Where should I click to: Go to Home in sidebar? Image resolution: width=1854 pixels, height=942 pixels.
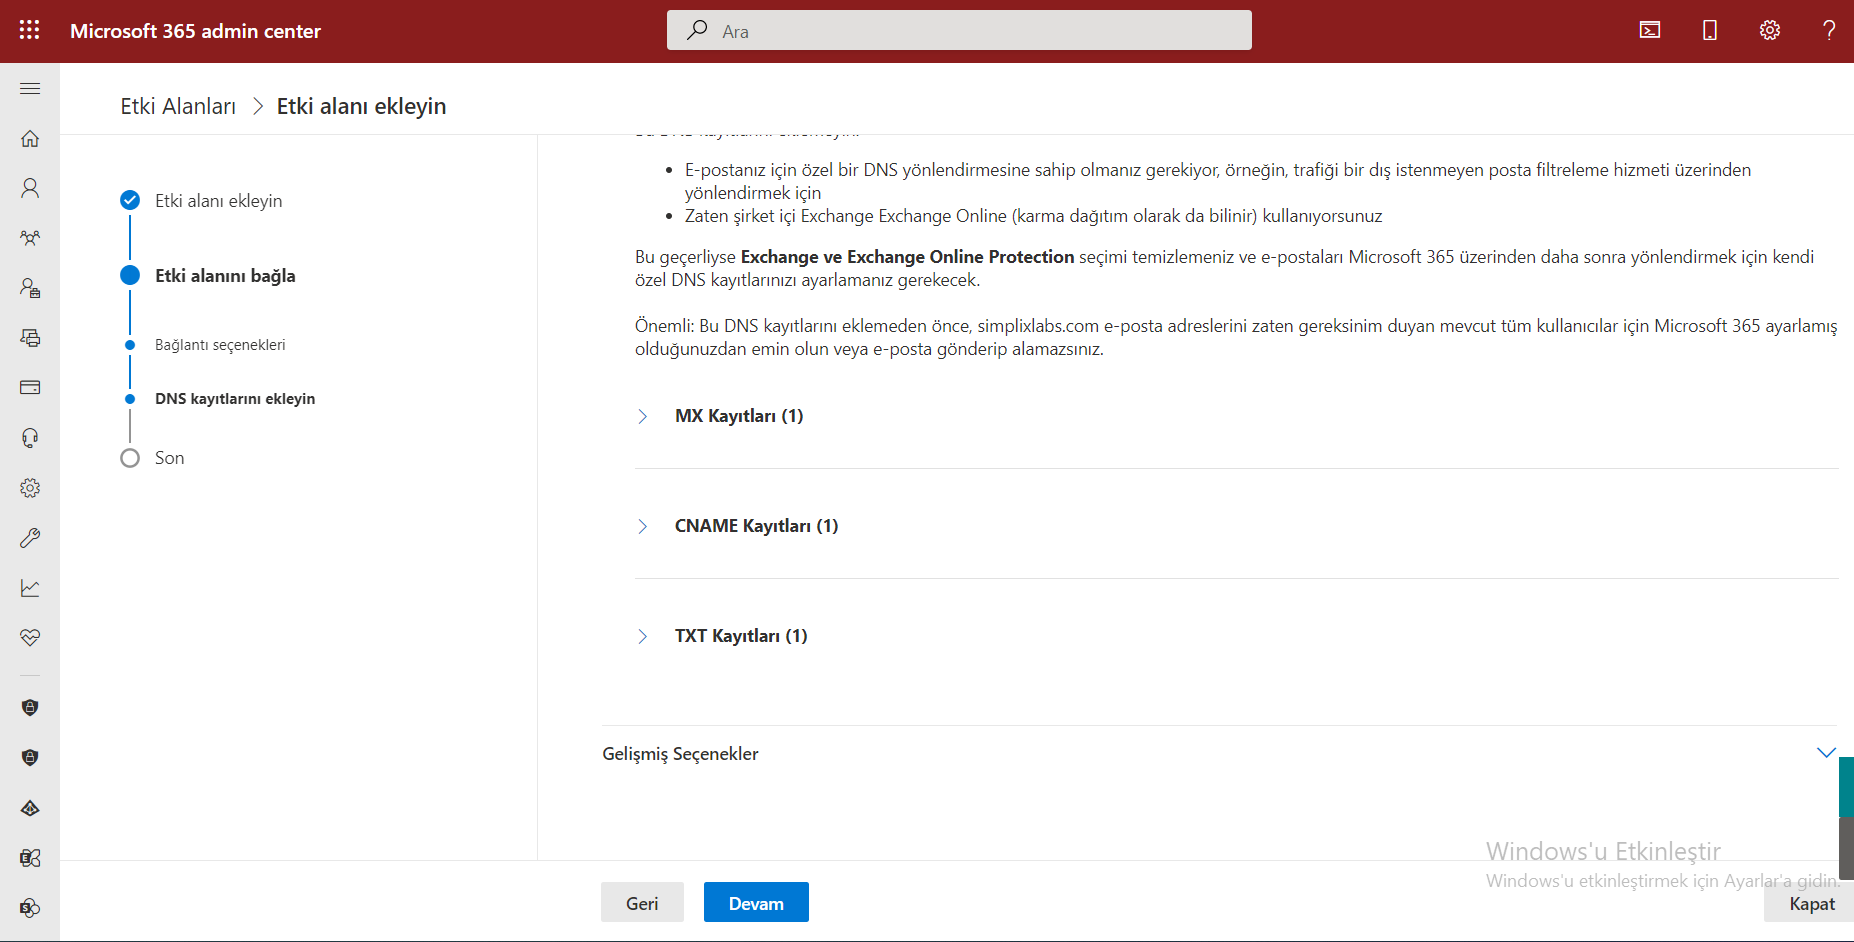tap(30, 139)
